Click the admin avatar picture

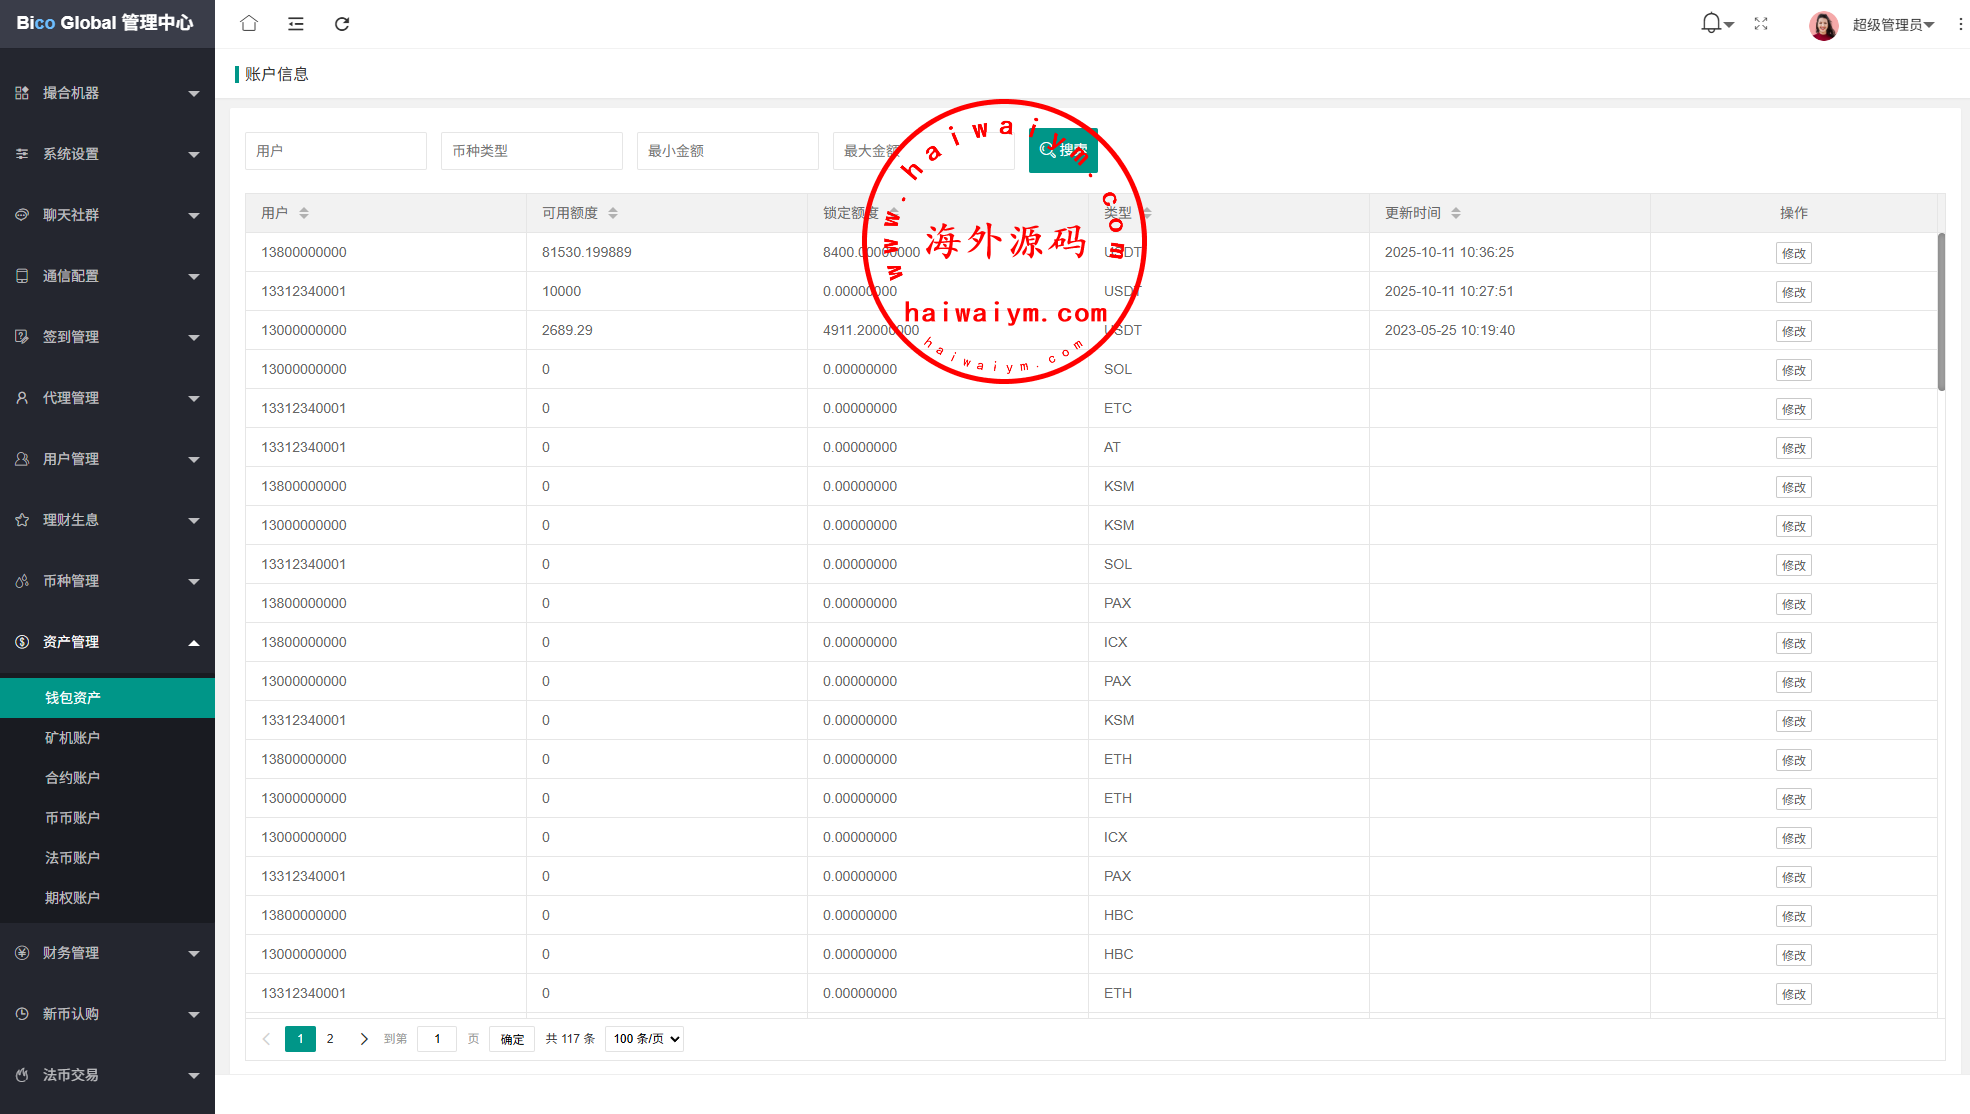point(1823,24)
